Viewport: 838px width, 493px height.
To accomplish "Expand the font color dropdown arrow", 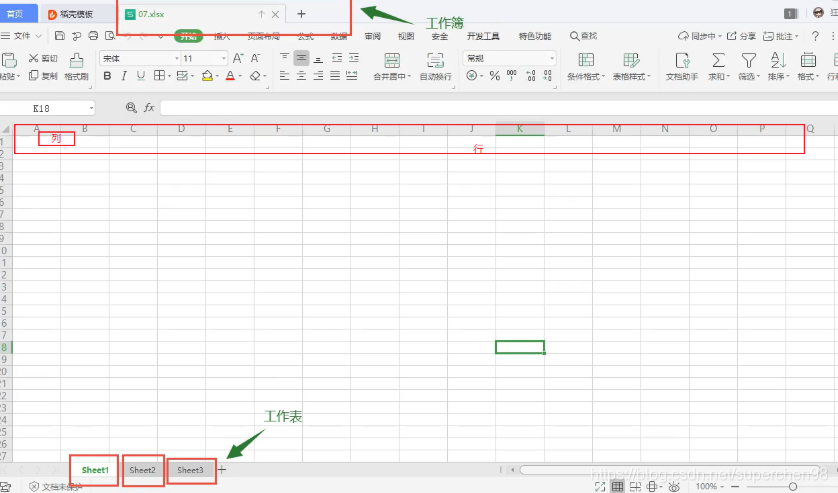I will pos(240,76).
